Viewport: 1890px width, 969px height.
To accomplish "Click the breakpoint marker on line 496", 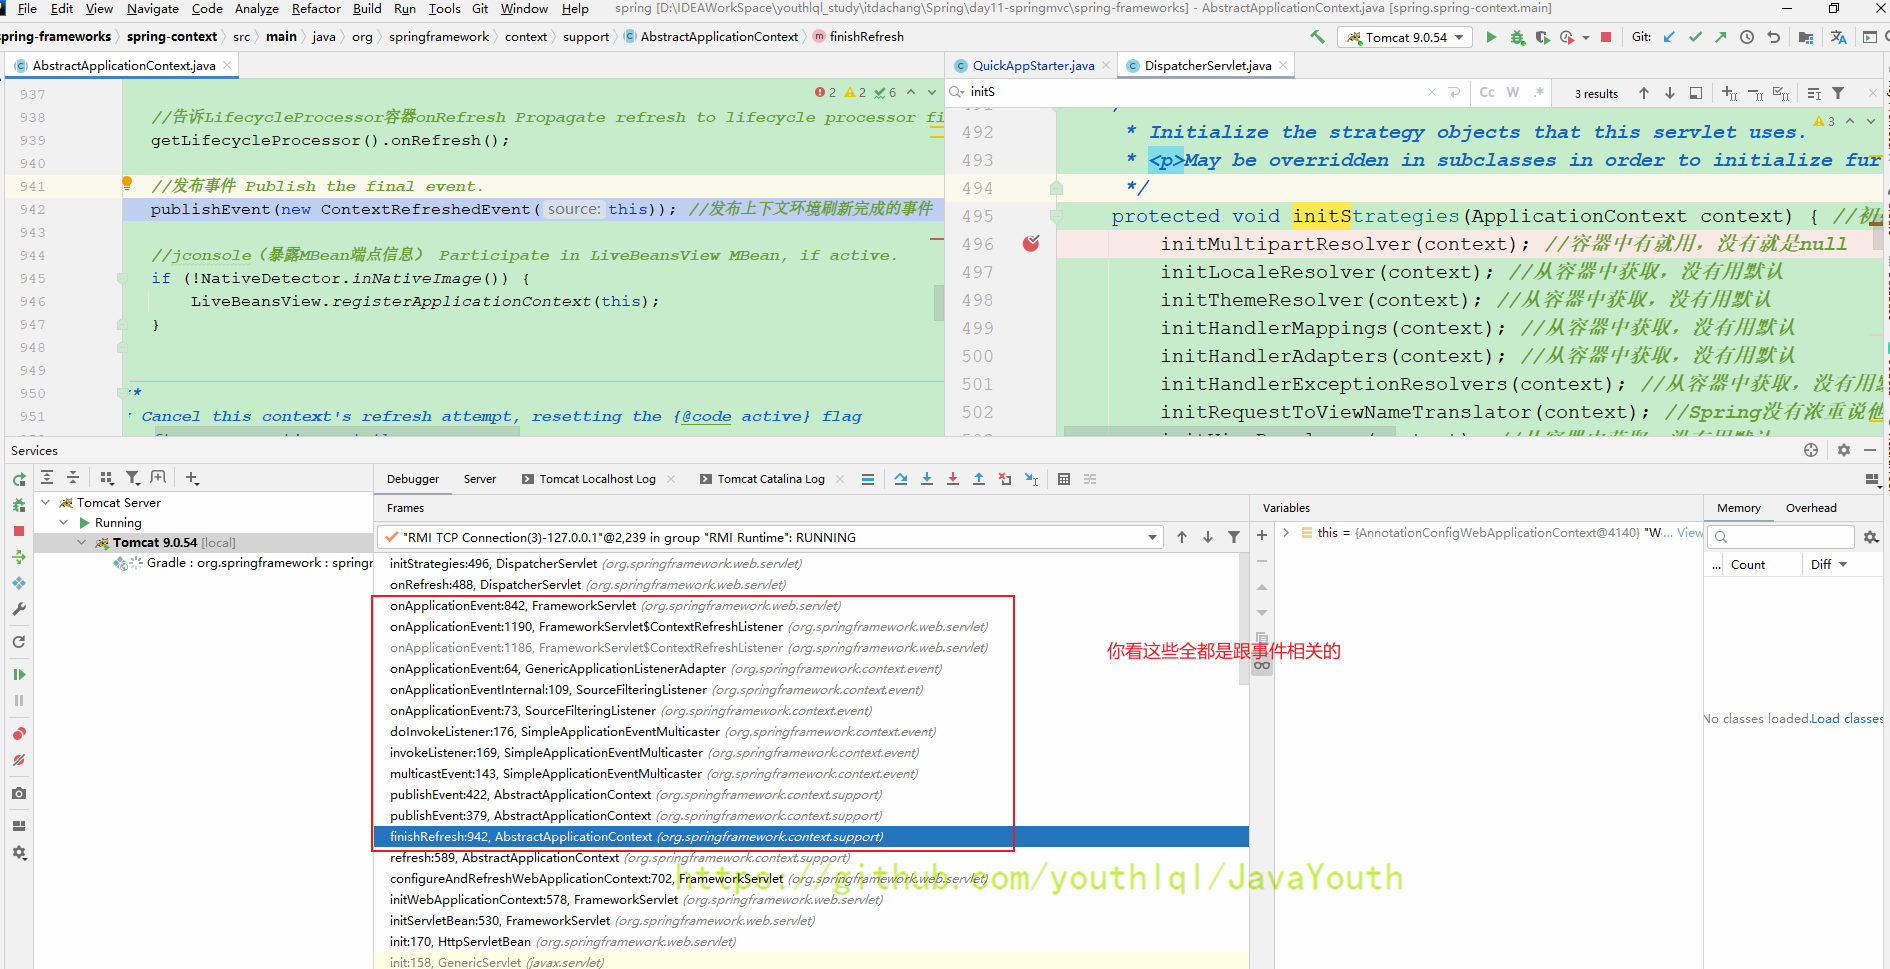I will click(x=1031, y=244).
